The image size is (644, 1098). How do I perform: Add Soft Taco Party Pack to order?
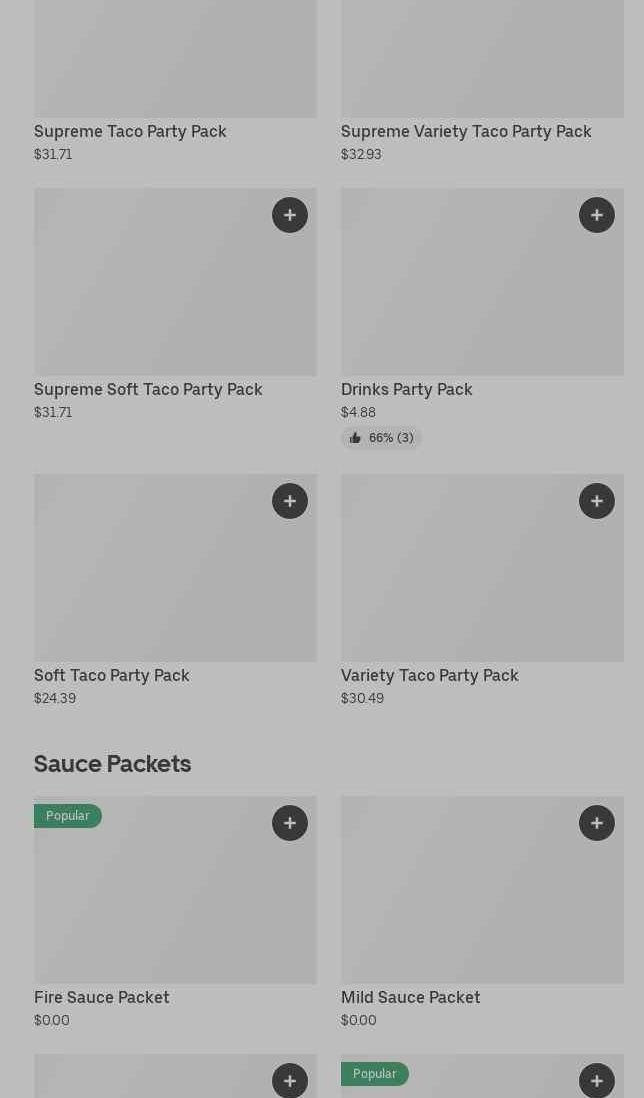click(290, 501)
